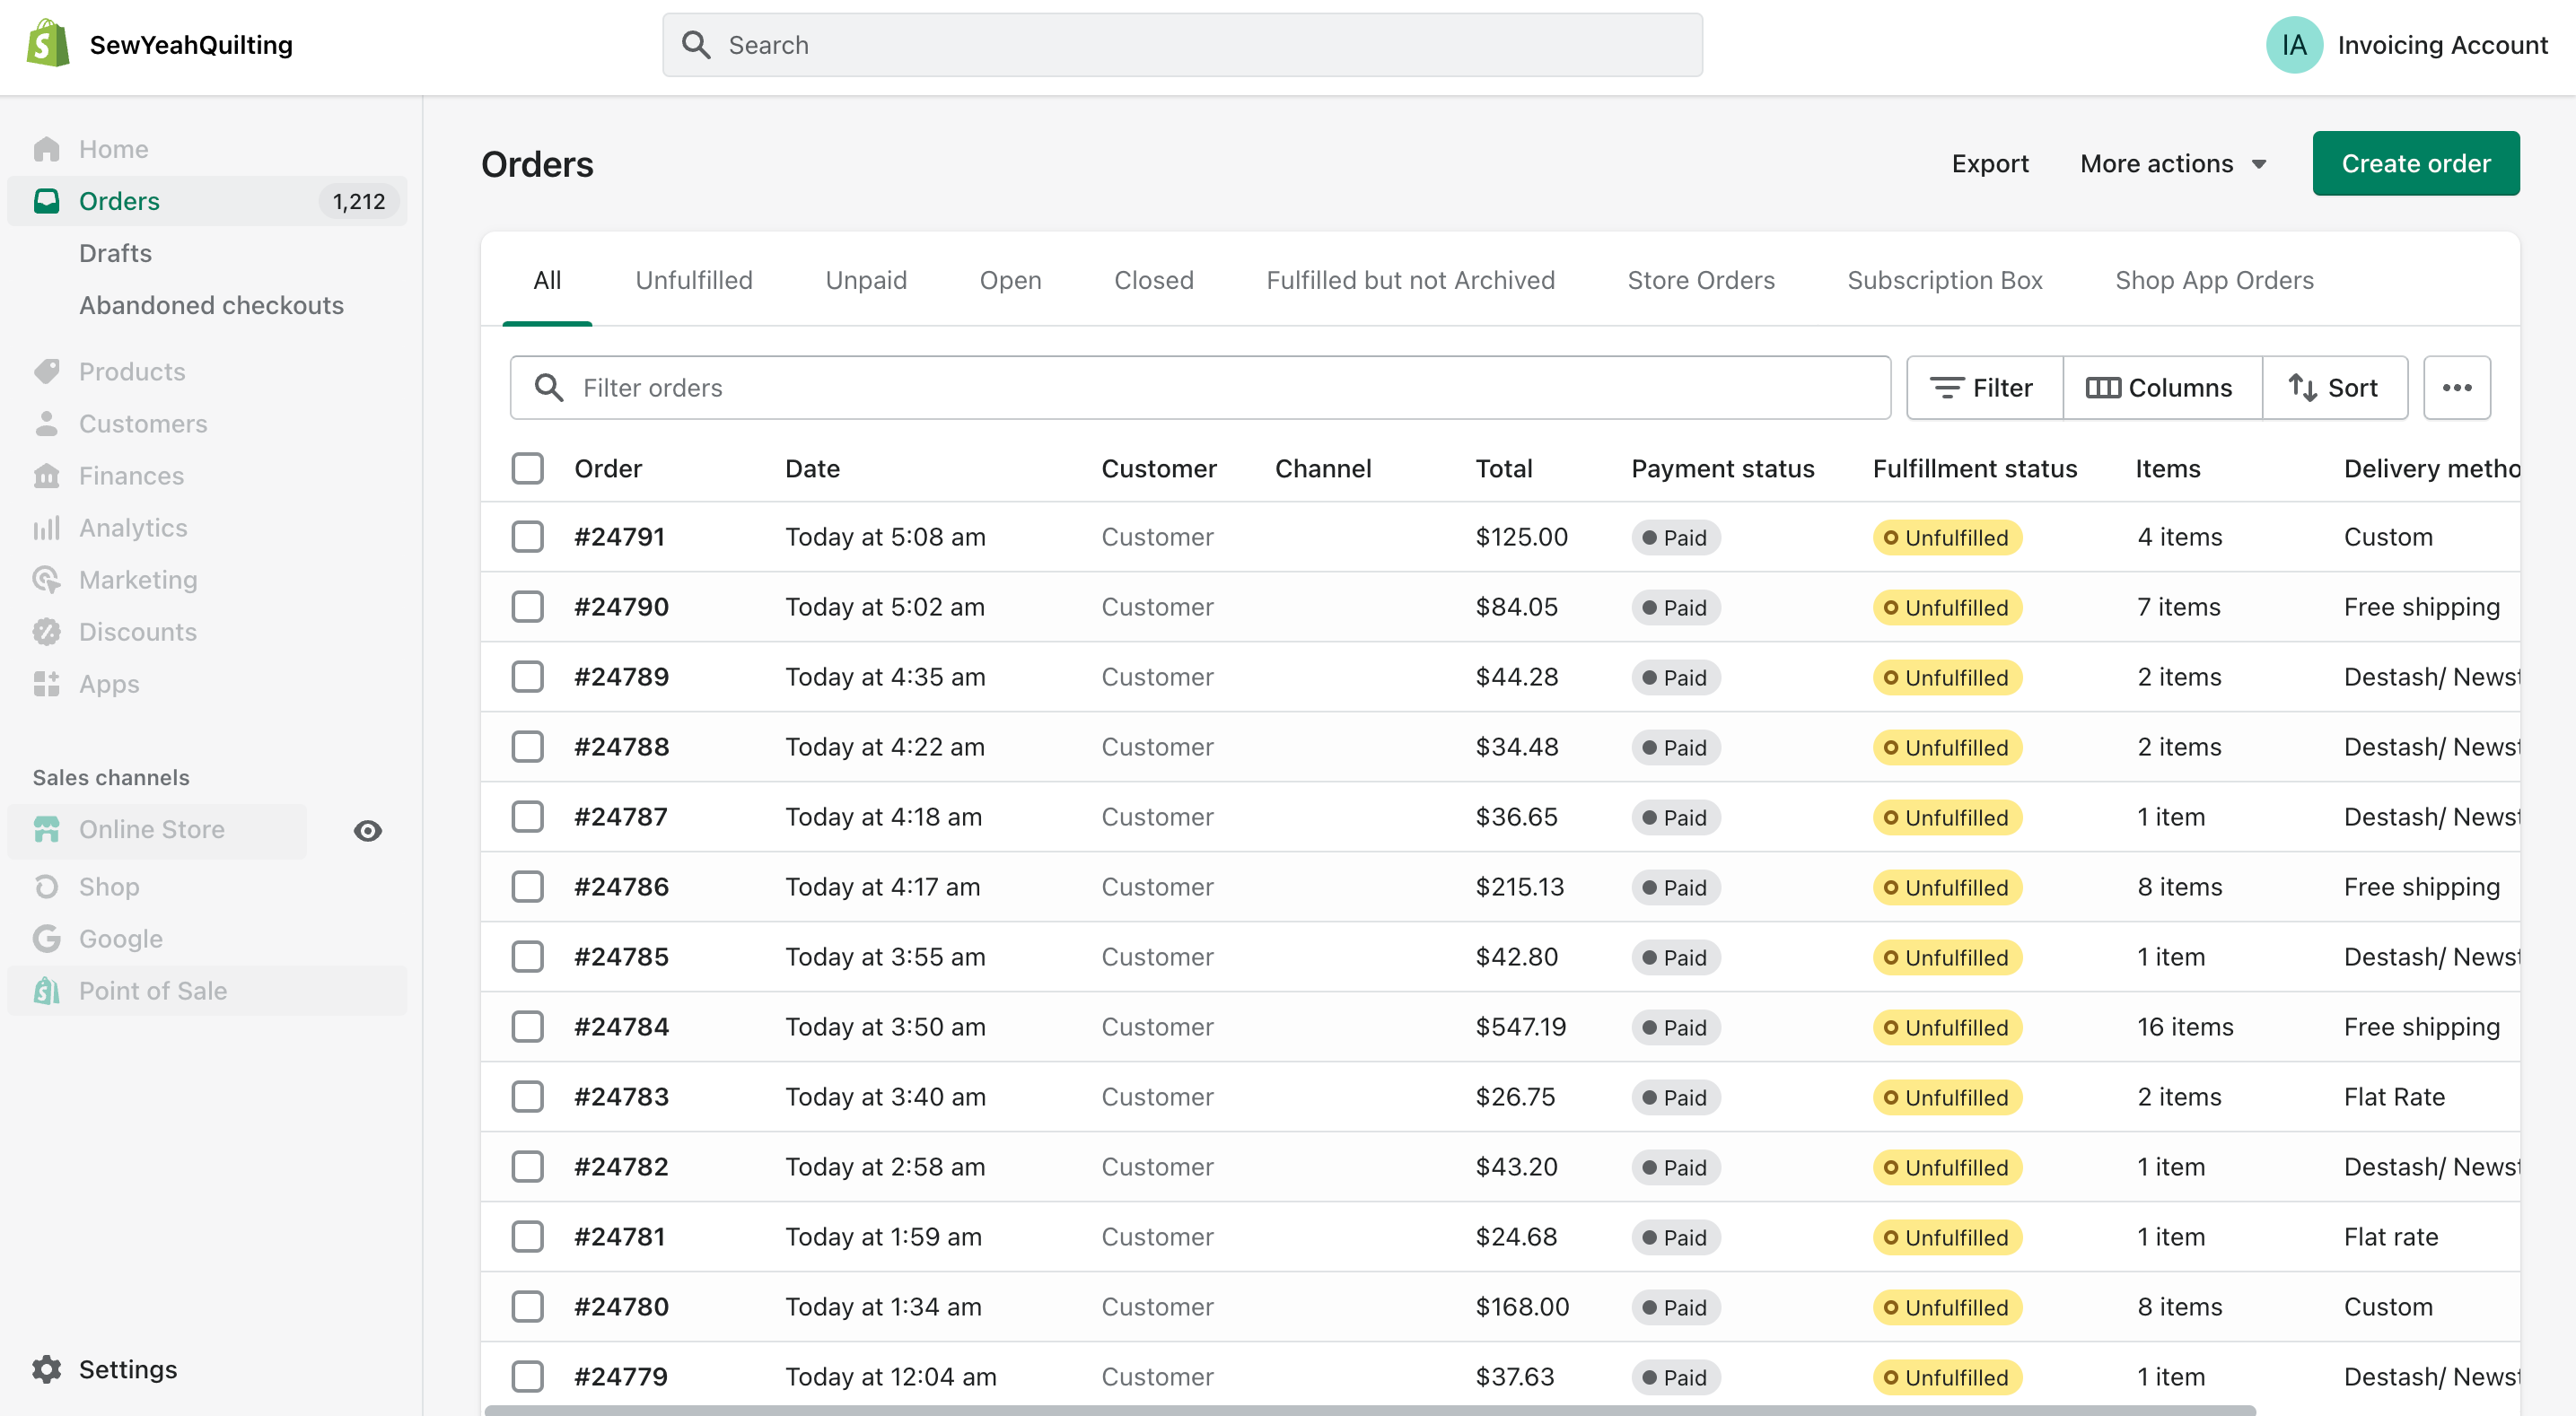
Task: Switch to the Unpaid tab
Action: 866,280
